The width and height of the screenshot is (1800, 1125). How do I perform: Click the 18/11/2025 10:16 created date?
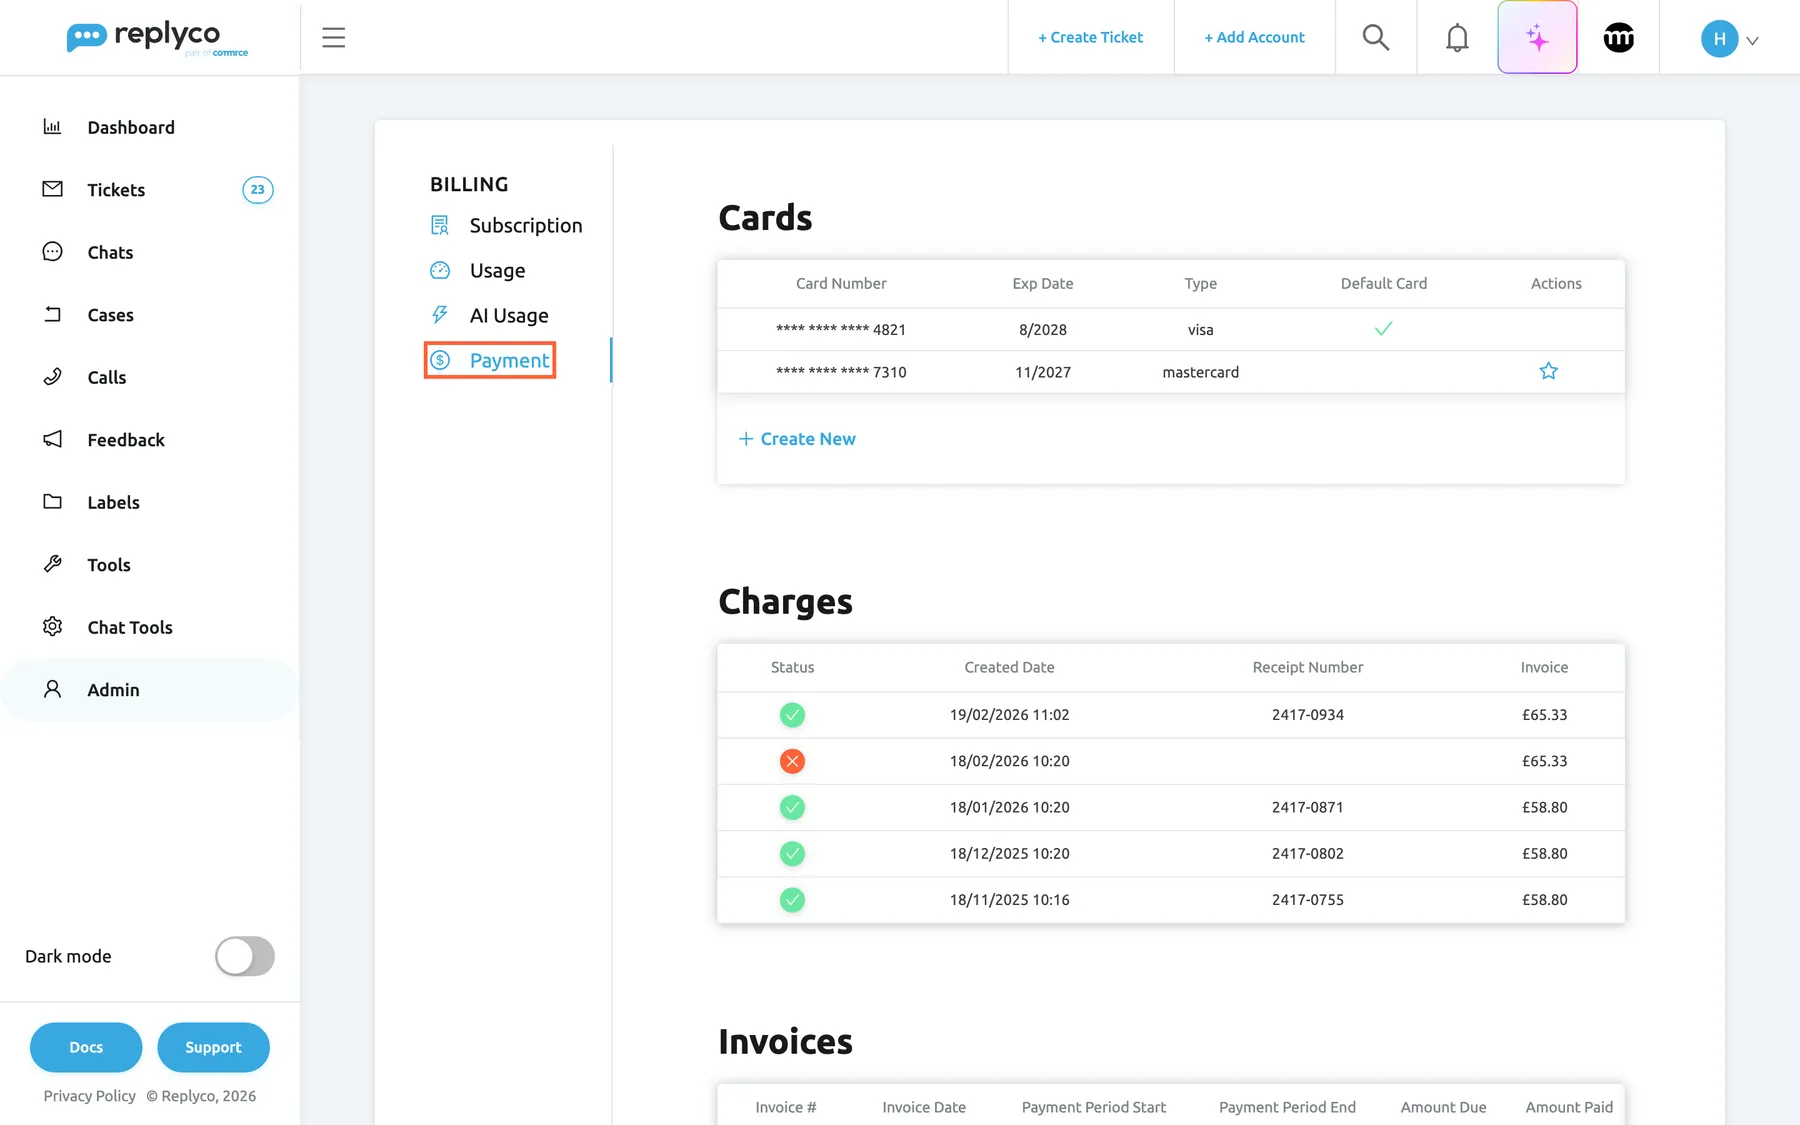[x=1009, y=900]
